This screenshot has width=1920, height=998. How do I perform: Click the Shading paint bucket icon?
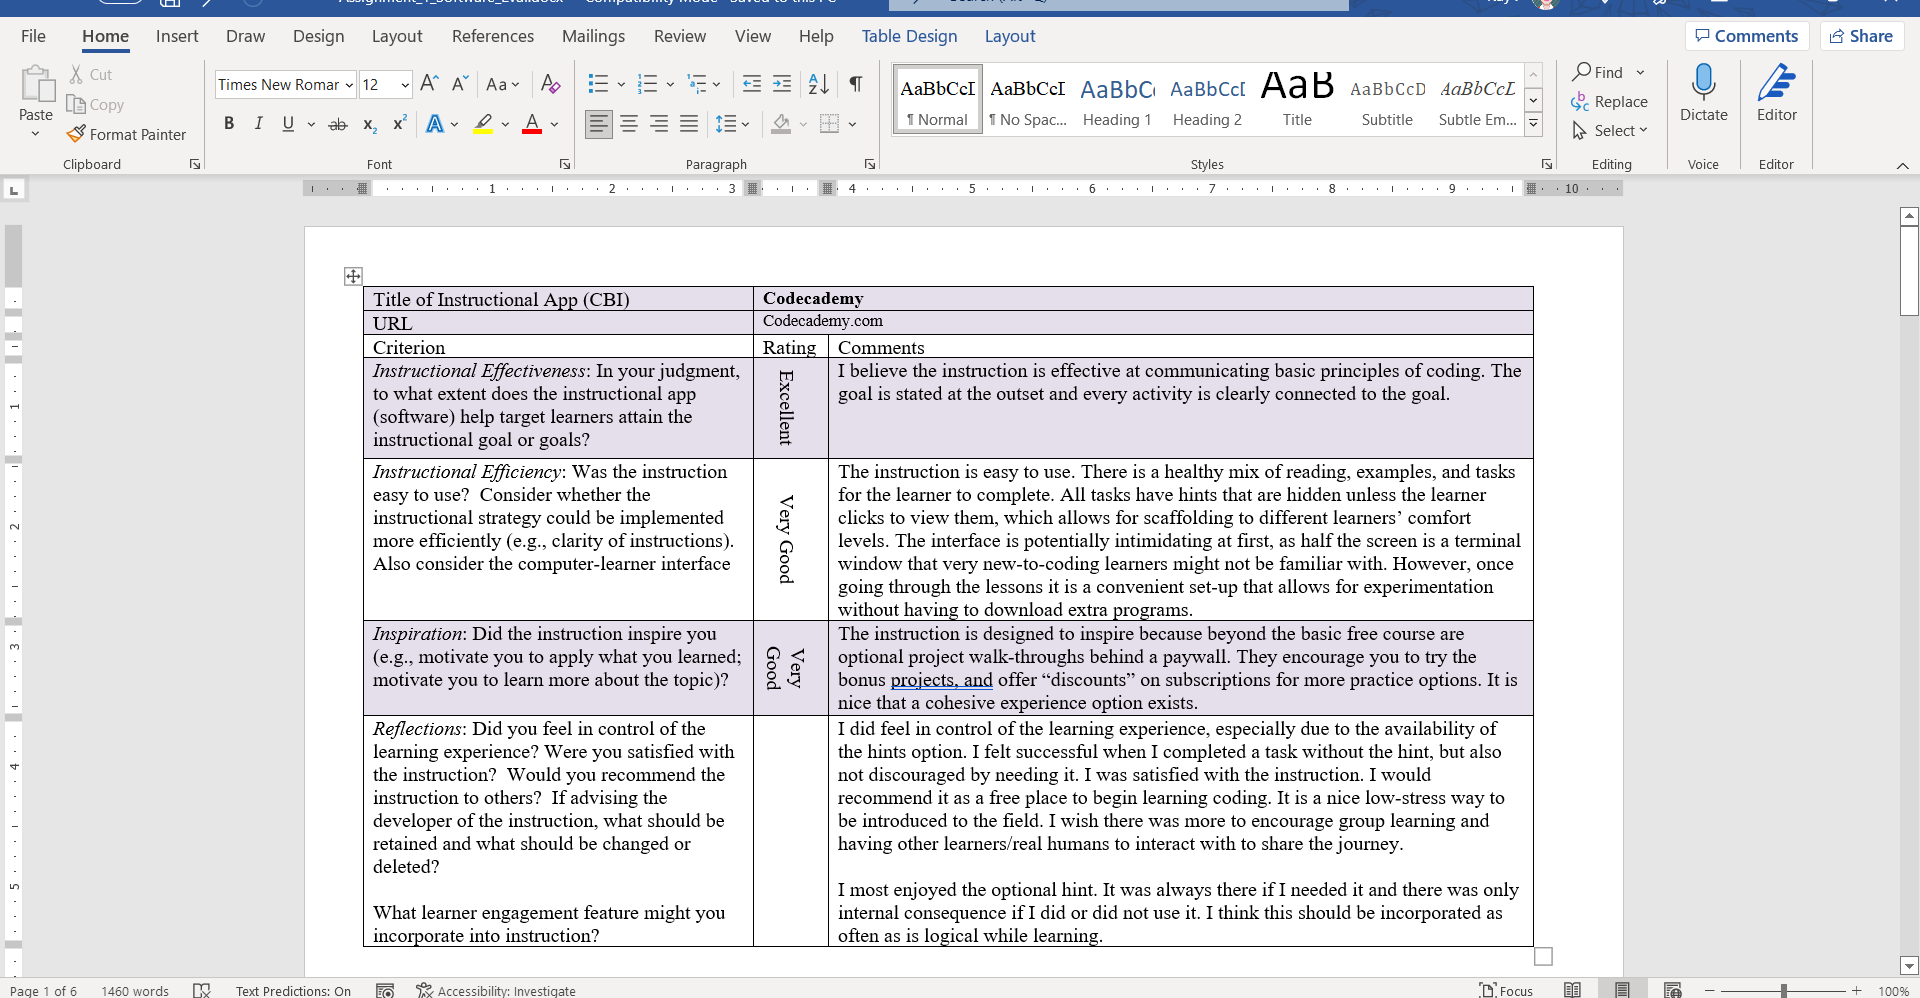coord(782,124)
